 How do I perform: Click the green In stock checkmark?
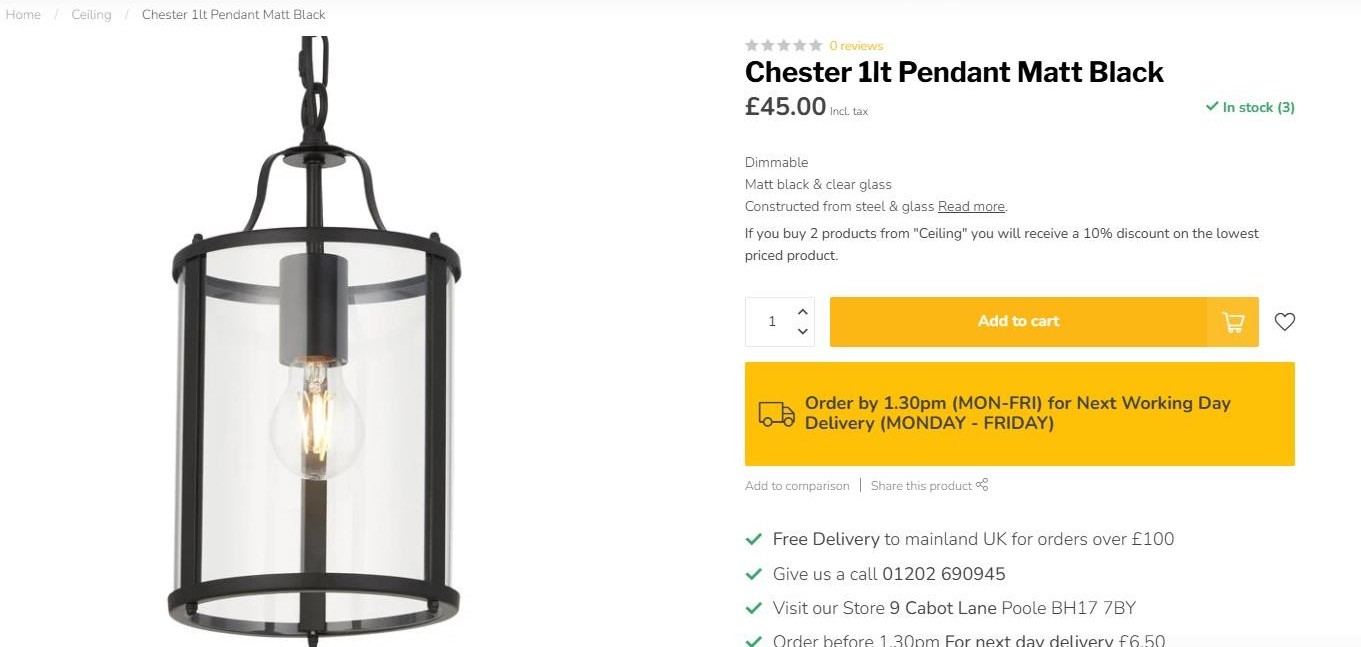pos(1212,107)
